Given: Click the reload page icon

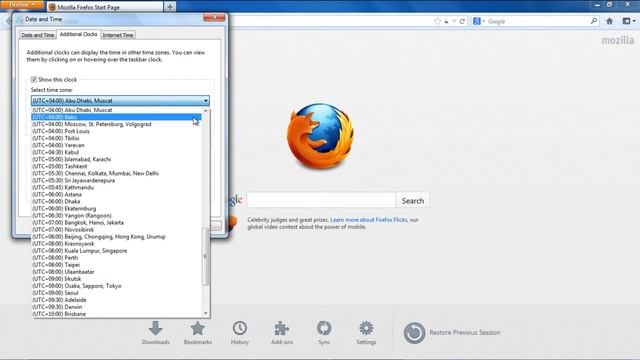Looking at the screenshot, I should tap(462, 21).
